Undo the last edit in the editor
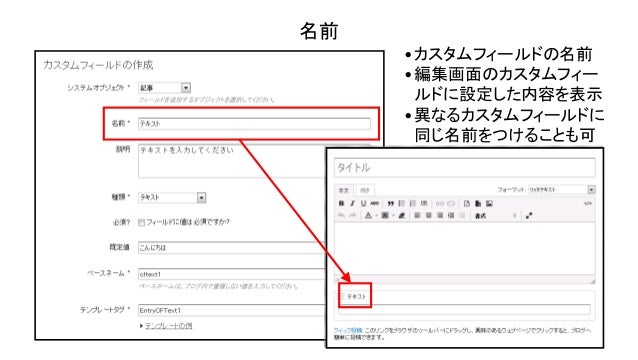638x360 pixels. [x=341, y=216]
